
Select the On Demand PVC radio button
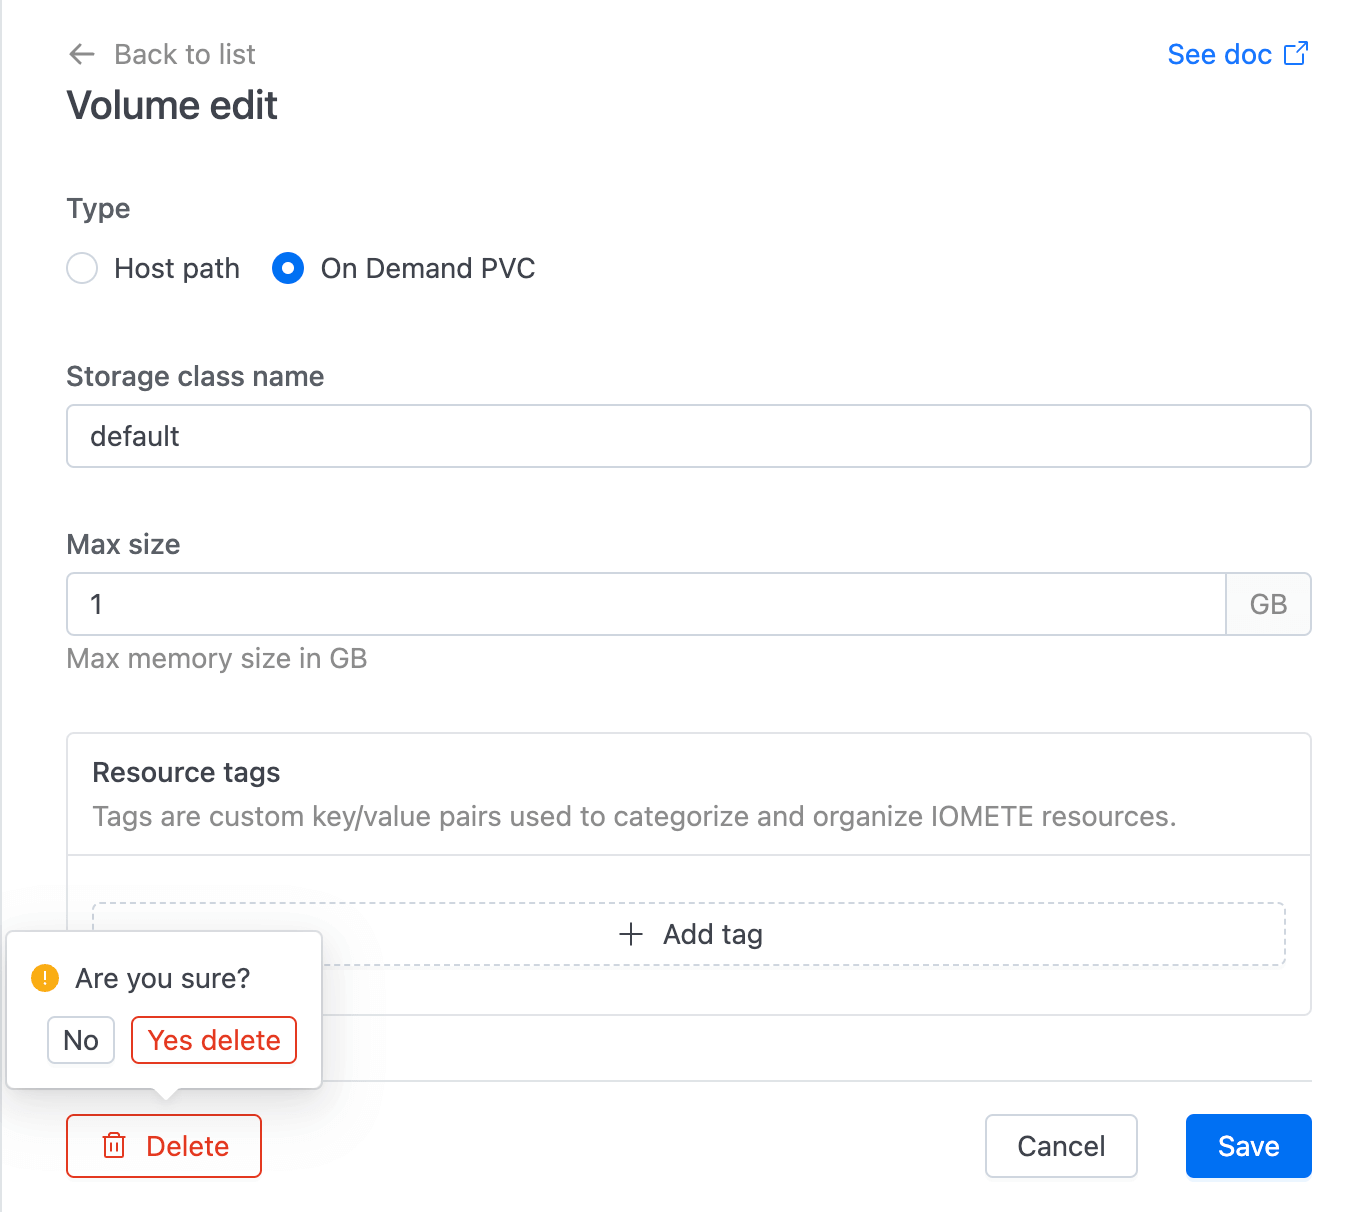[288, 268]
